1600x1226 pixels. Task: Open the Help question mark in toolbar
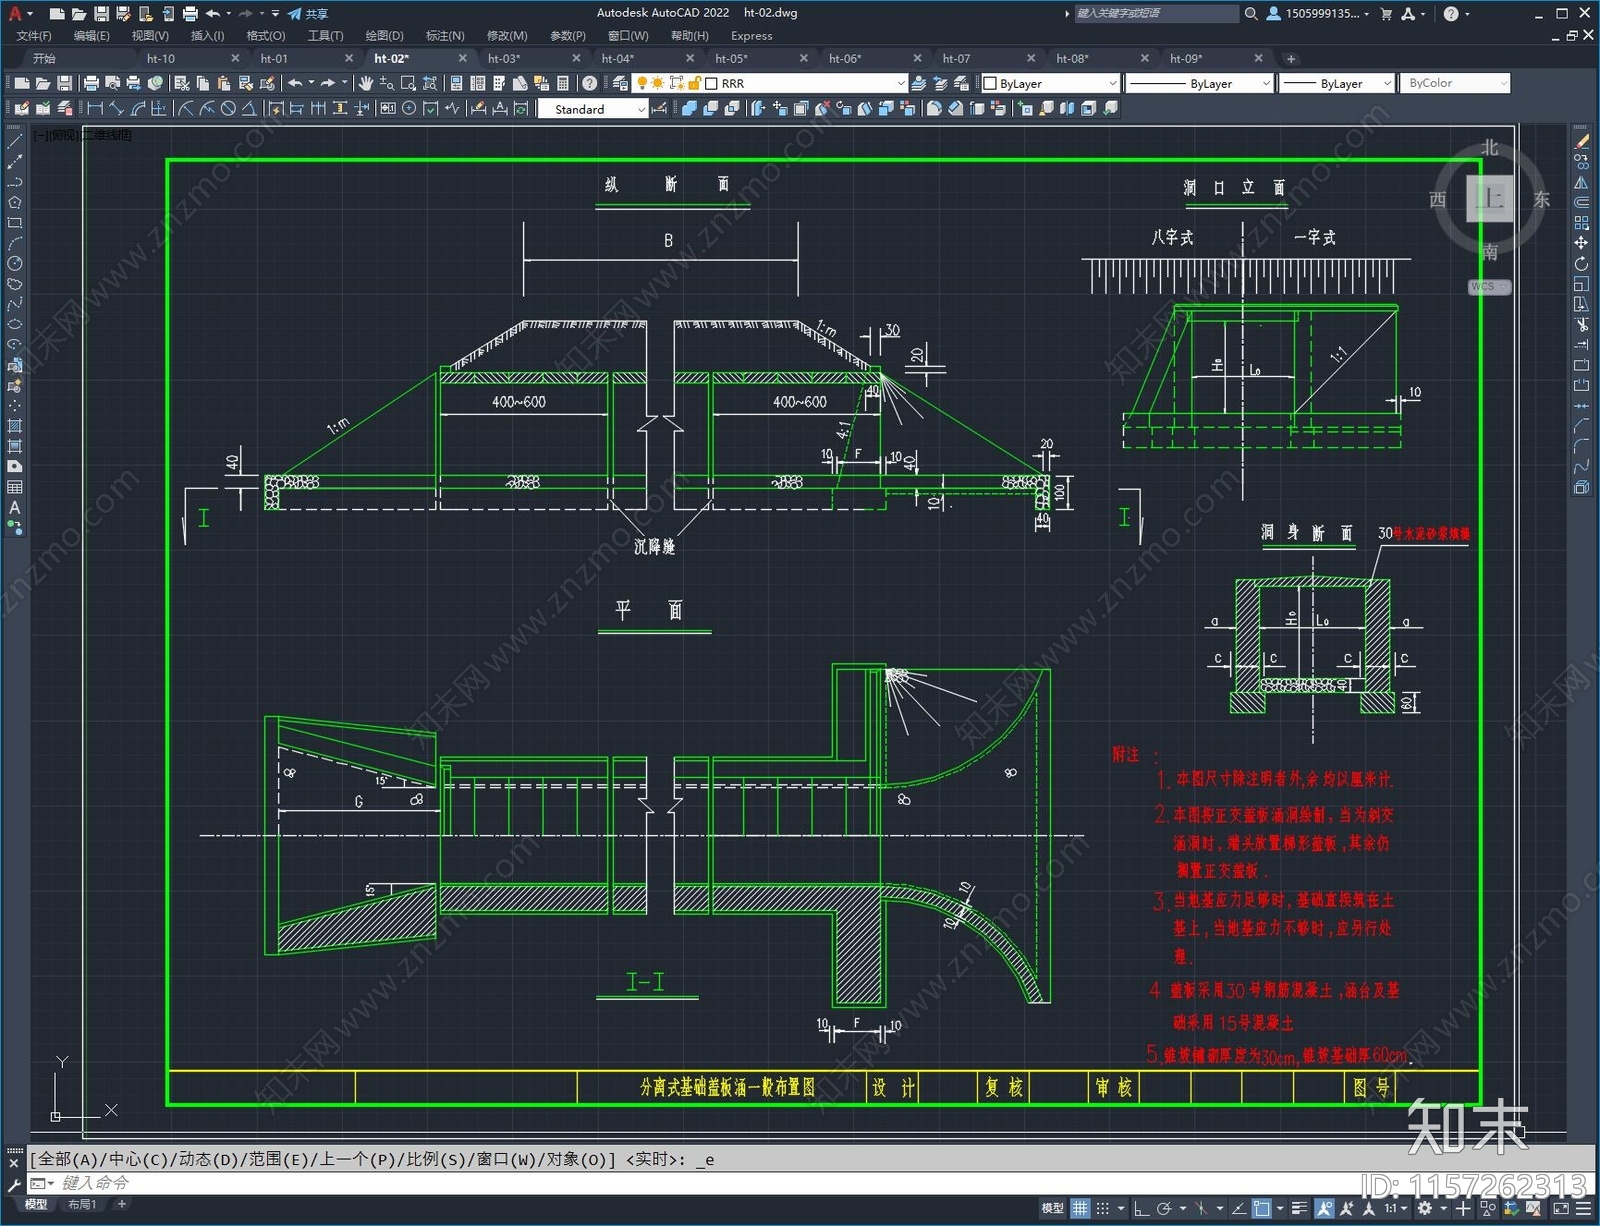[x=590, y=83]
